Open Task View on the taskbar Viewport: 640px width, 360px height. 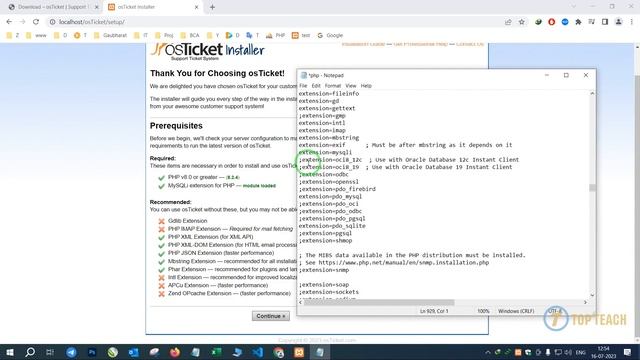[50, 352]
